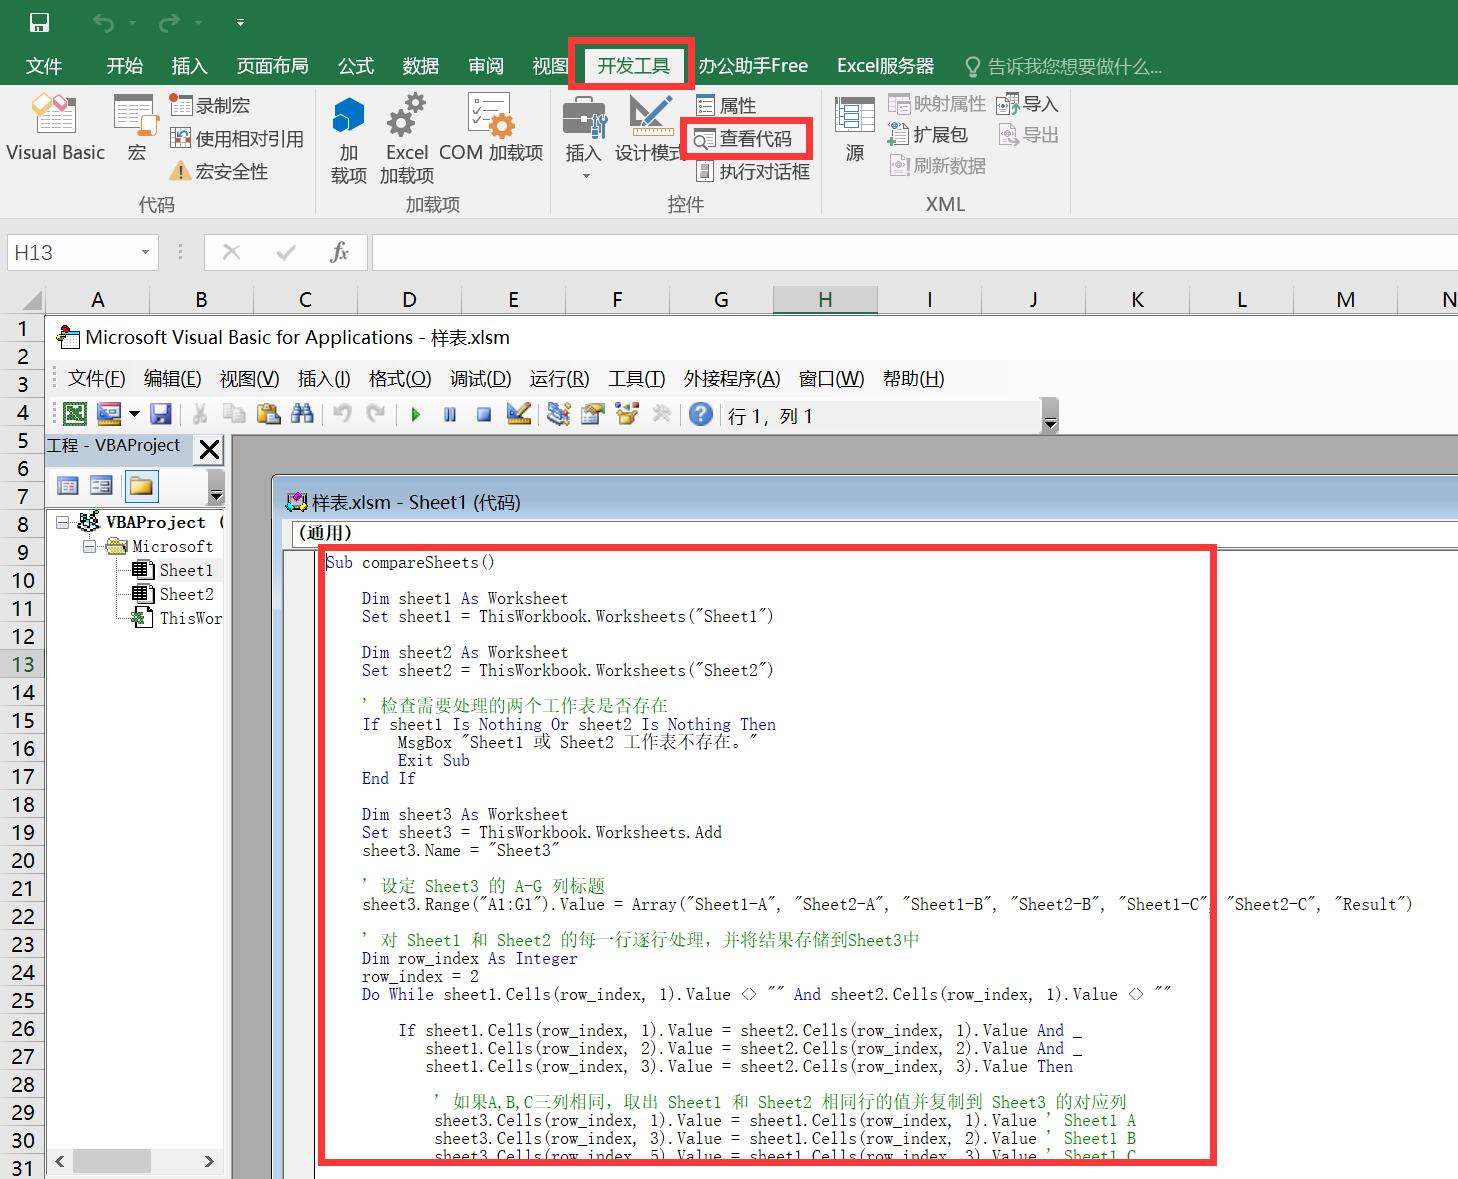Screen dimensions: 1458x1179
Task: Expand the VBA insert UserForm dropdown arrow
Action: pos(134,414)
